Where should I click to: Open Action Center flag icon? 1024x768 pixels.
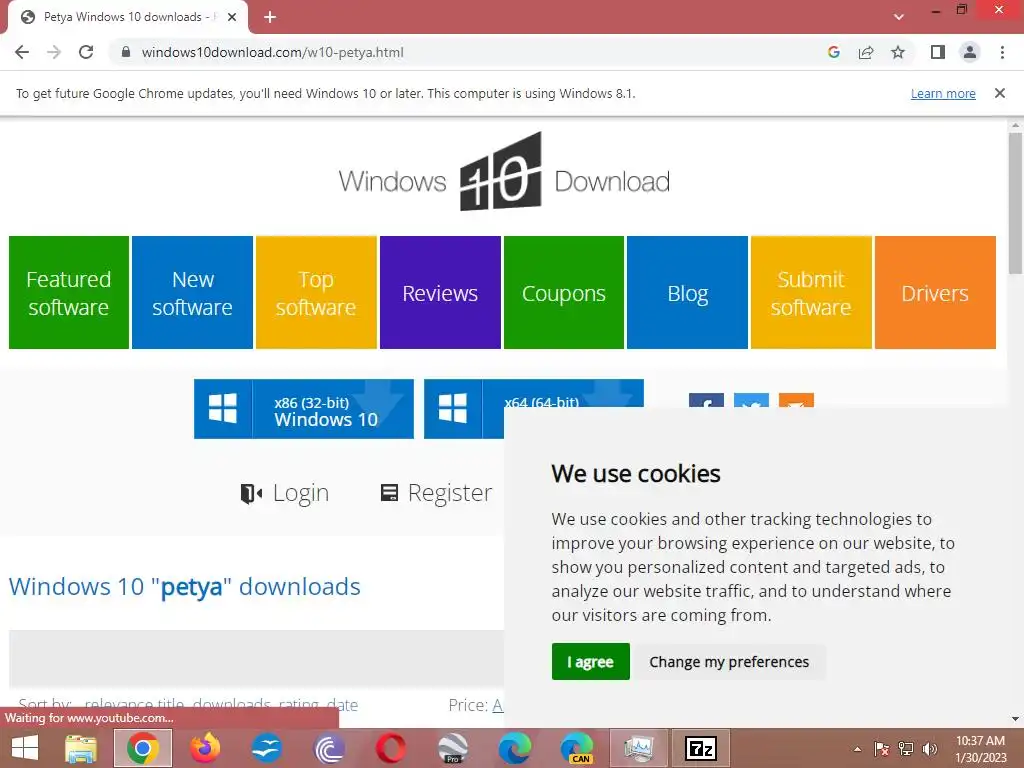(x=882, y=749)
